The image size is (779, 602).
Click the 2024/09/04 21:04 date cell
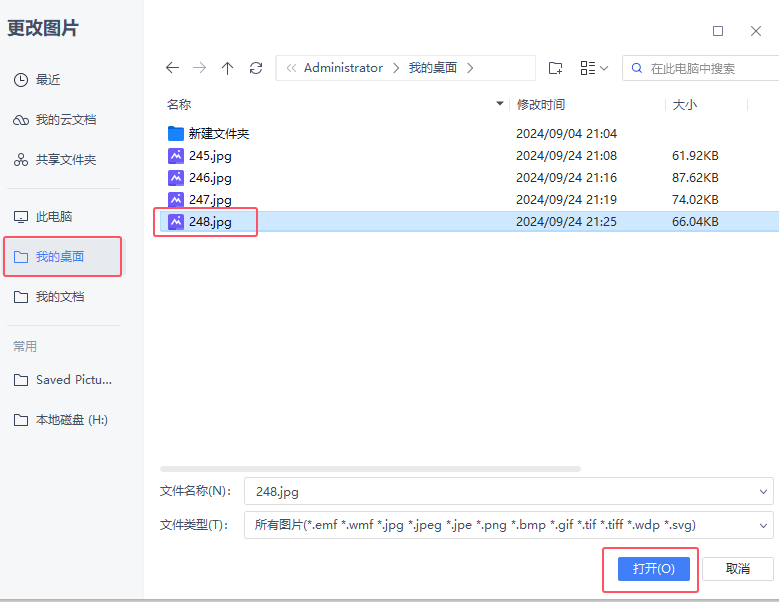(x=566, y=134)
